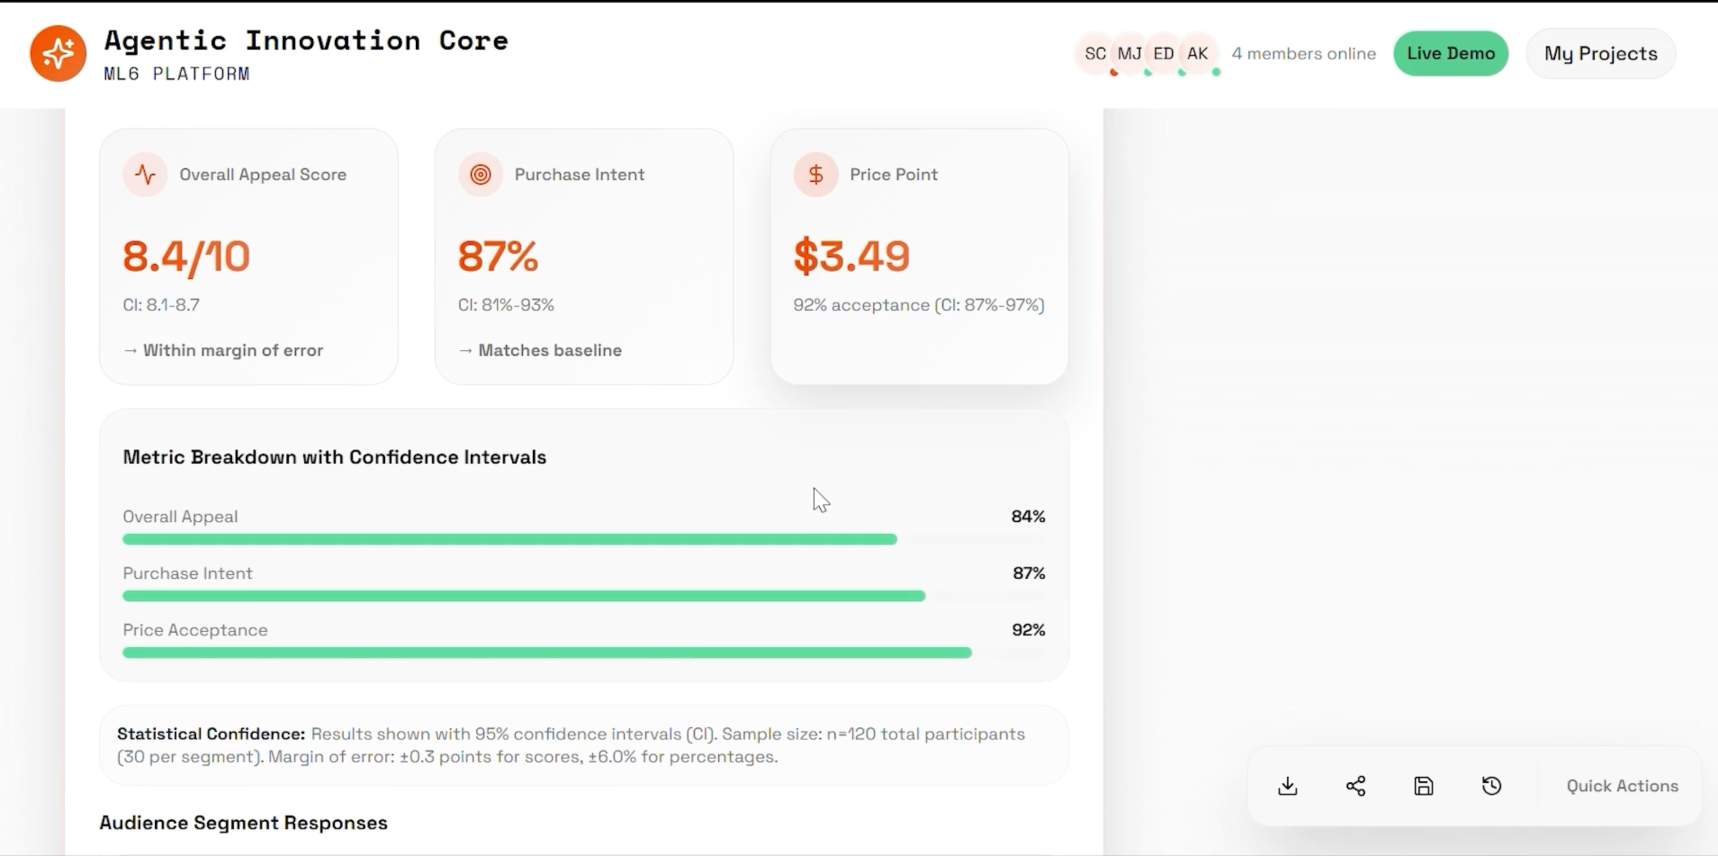Click the Price Acceptance progress bar

pos(584,653)
